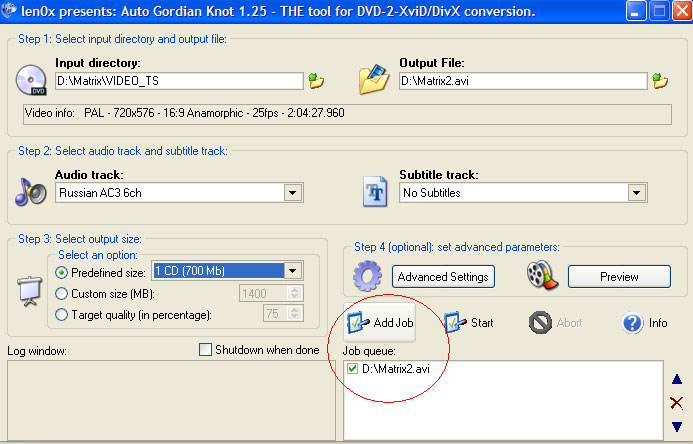The height and width of the screenshot is (444, 693).
Task: Select Predefined size radio option
Action: (61, 273)
